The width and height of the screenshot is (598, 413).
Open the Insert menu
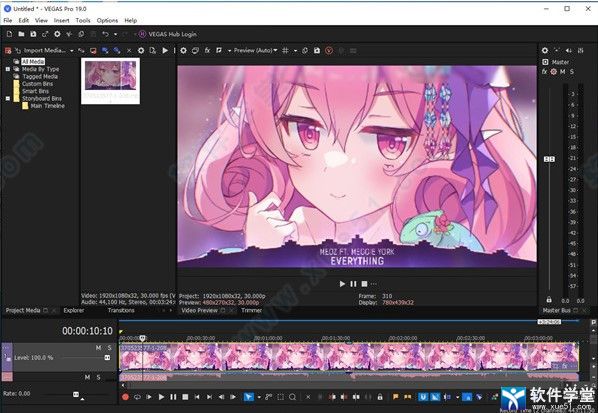(x=61, y=21)
